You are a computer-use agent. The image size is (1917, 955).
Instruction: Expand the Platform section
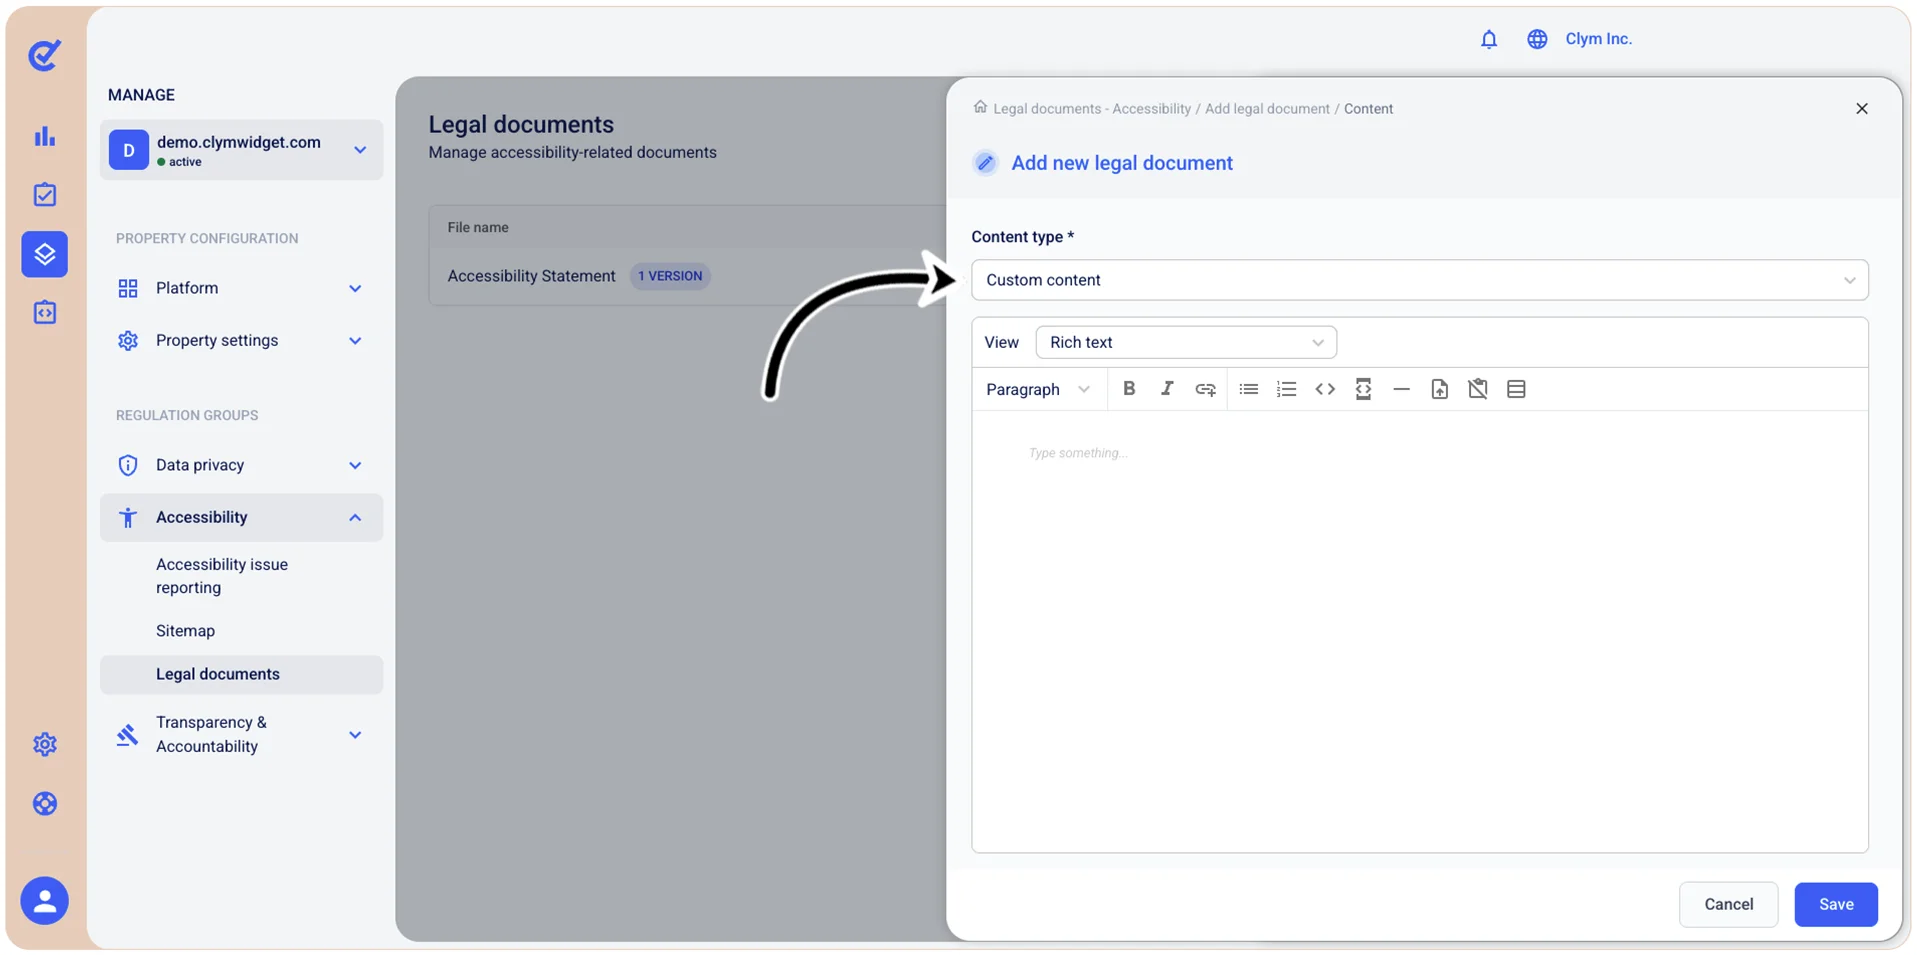coord(241,288)
